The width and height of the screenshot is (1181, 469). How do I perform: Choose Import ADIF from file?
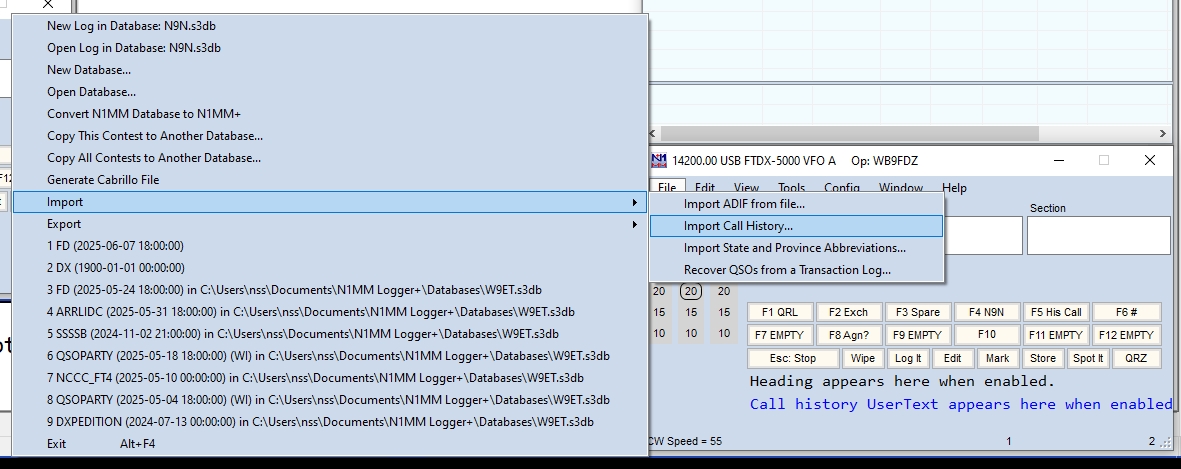click(x=744, y=204)
